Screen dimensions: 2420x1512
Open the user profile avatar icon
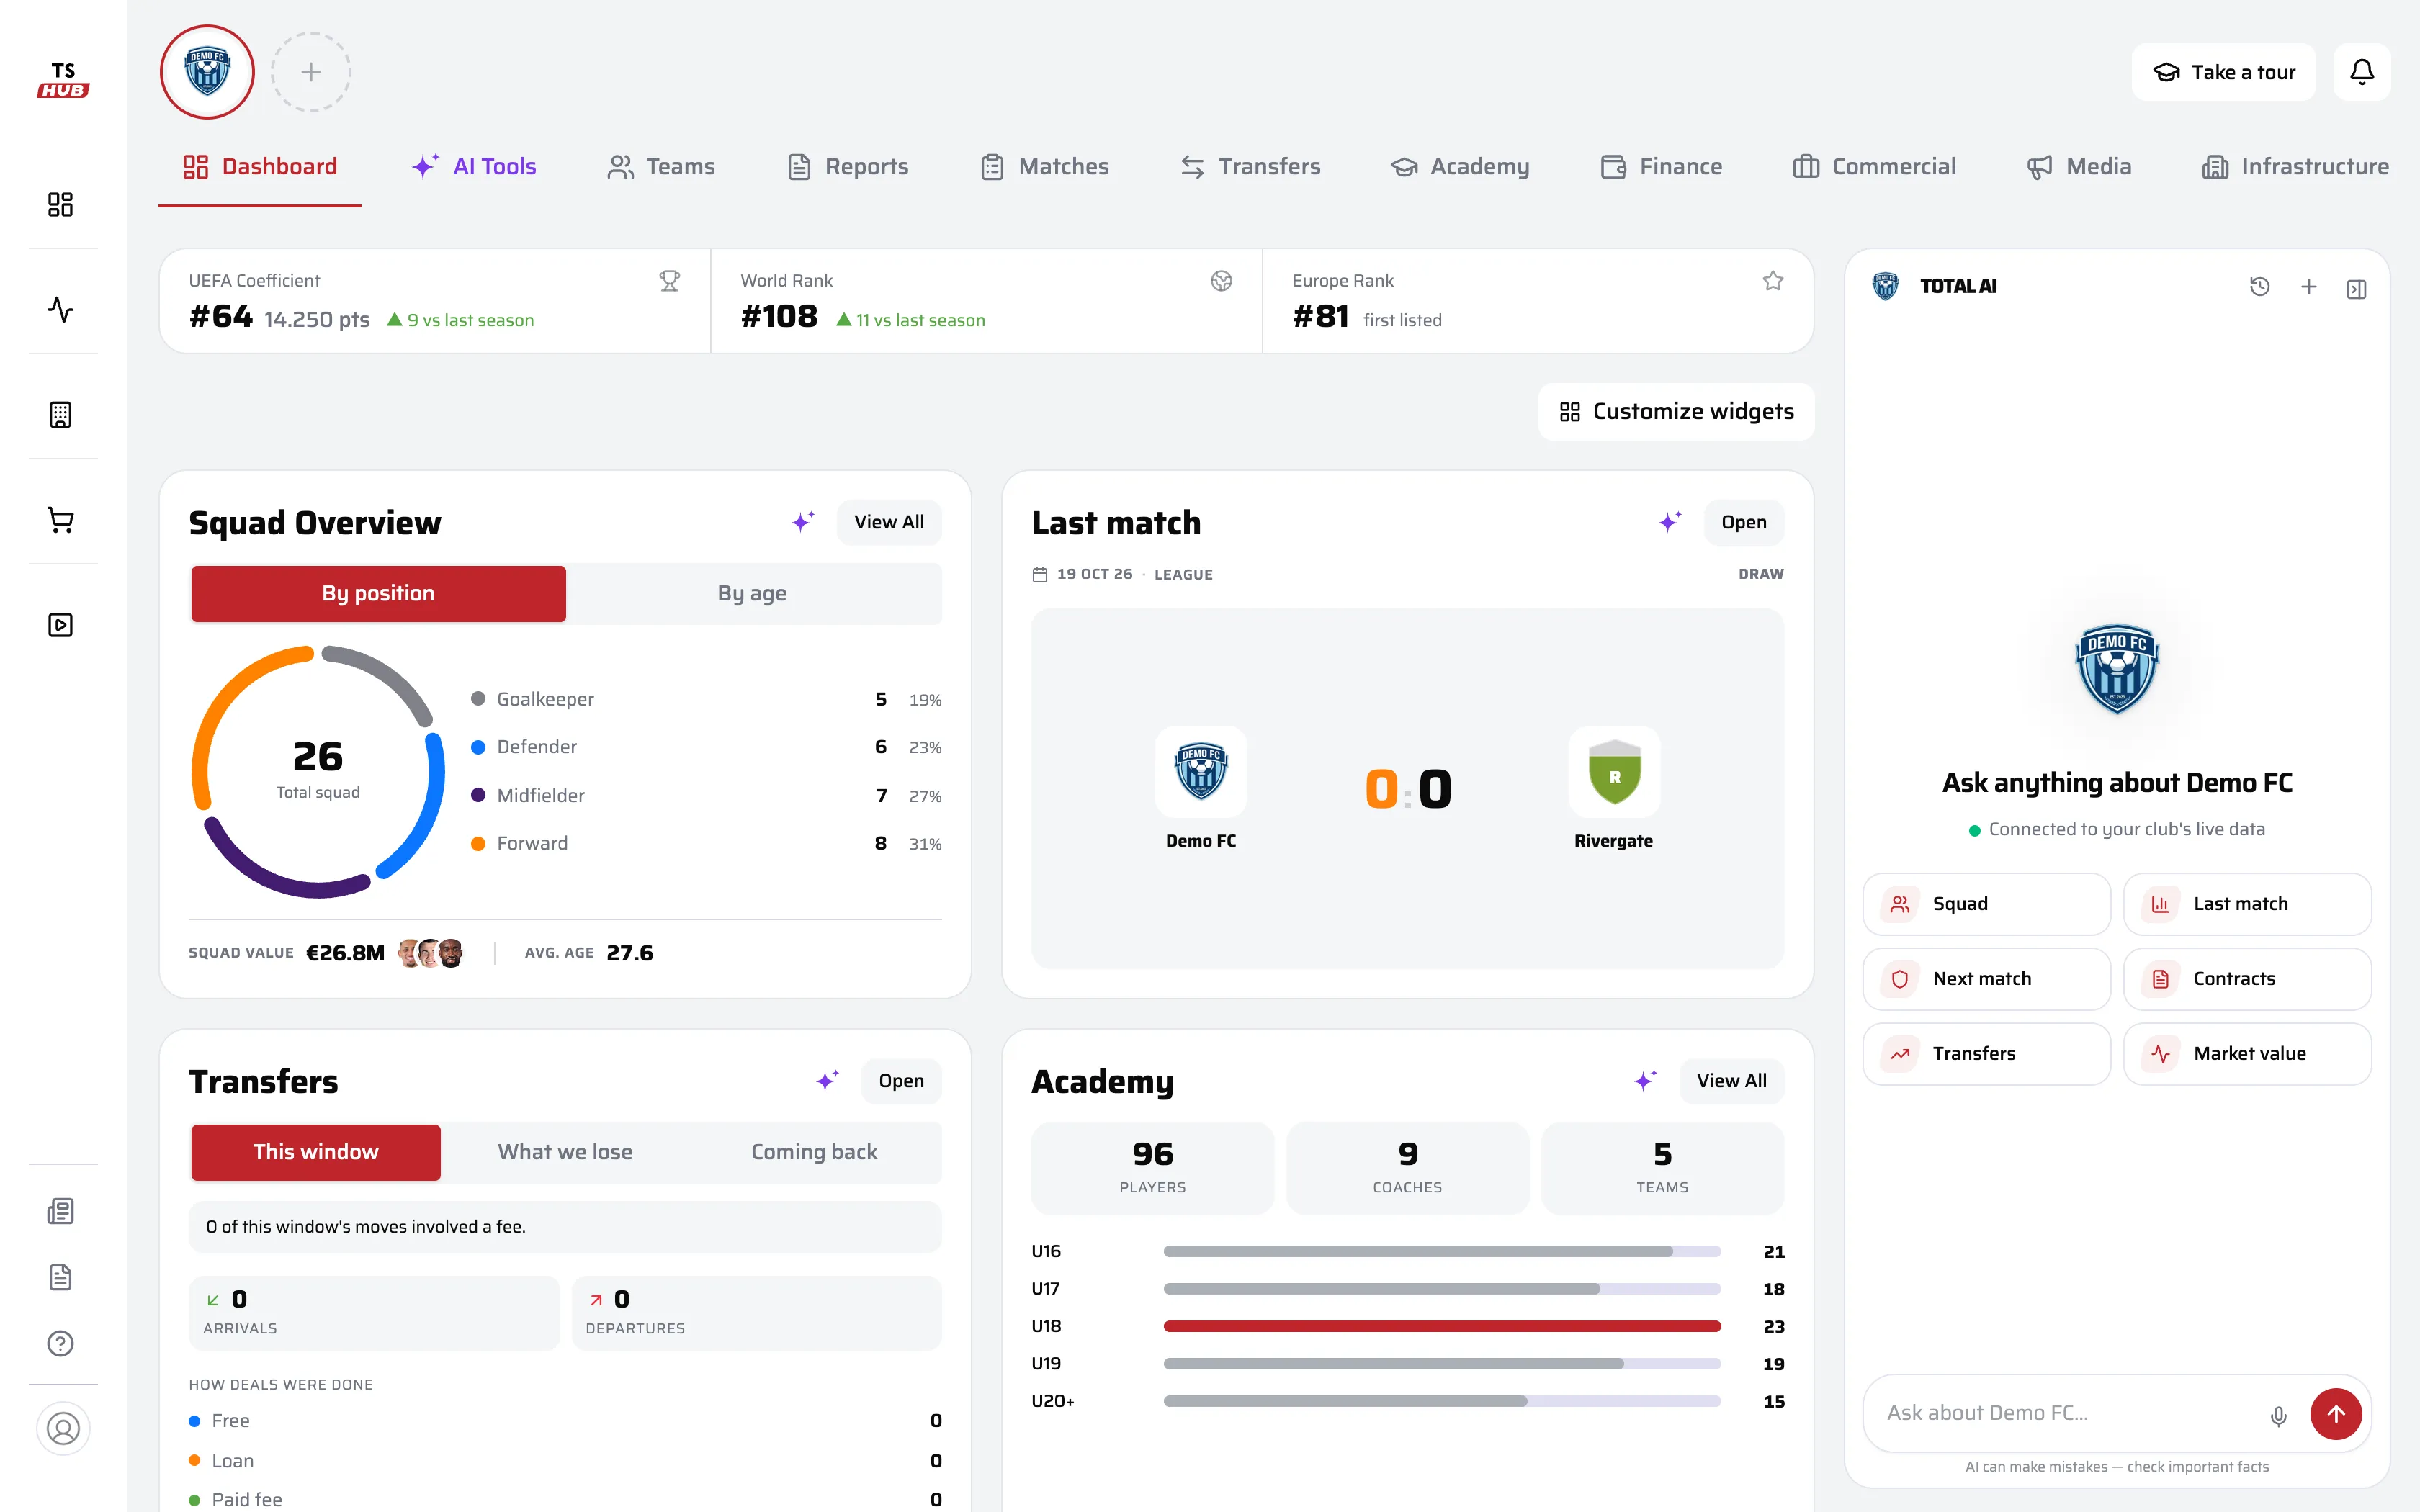(63, 1428)
